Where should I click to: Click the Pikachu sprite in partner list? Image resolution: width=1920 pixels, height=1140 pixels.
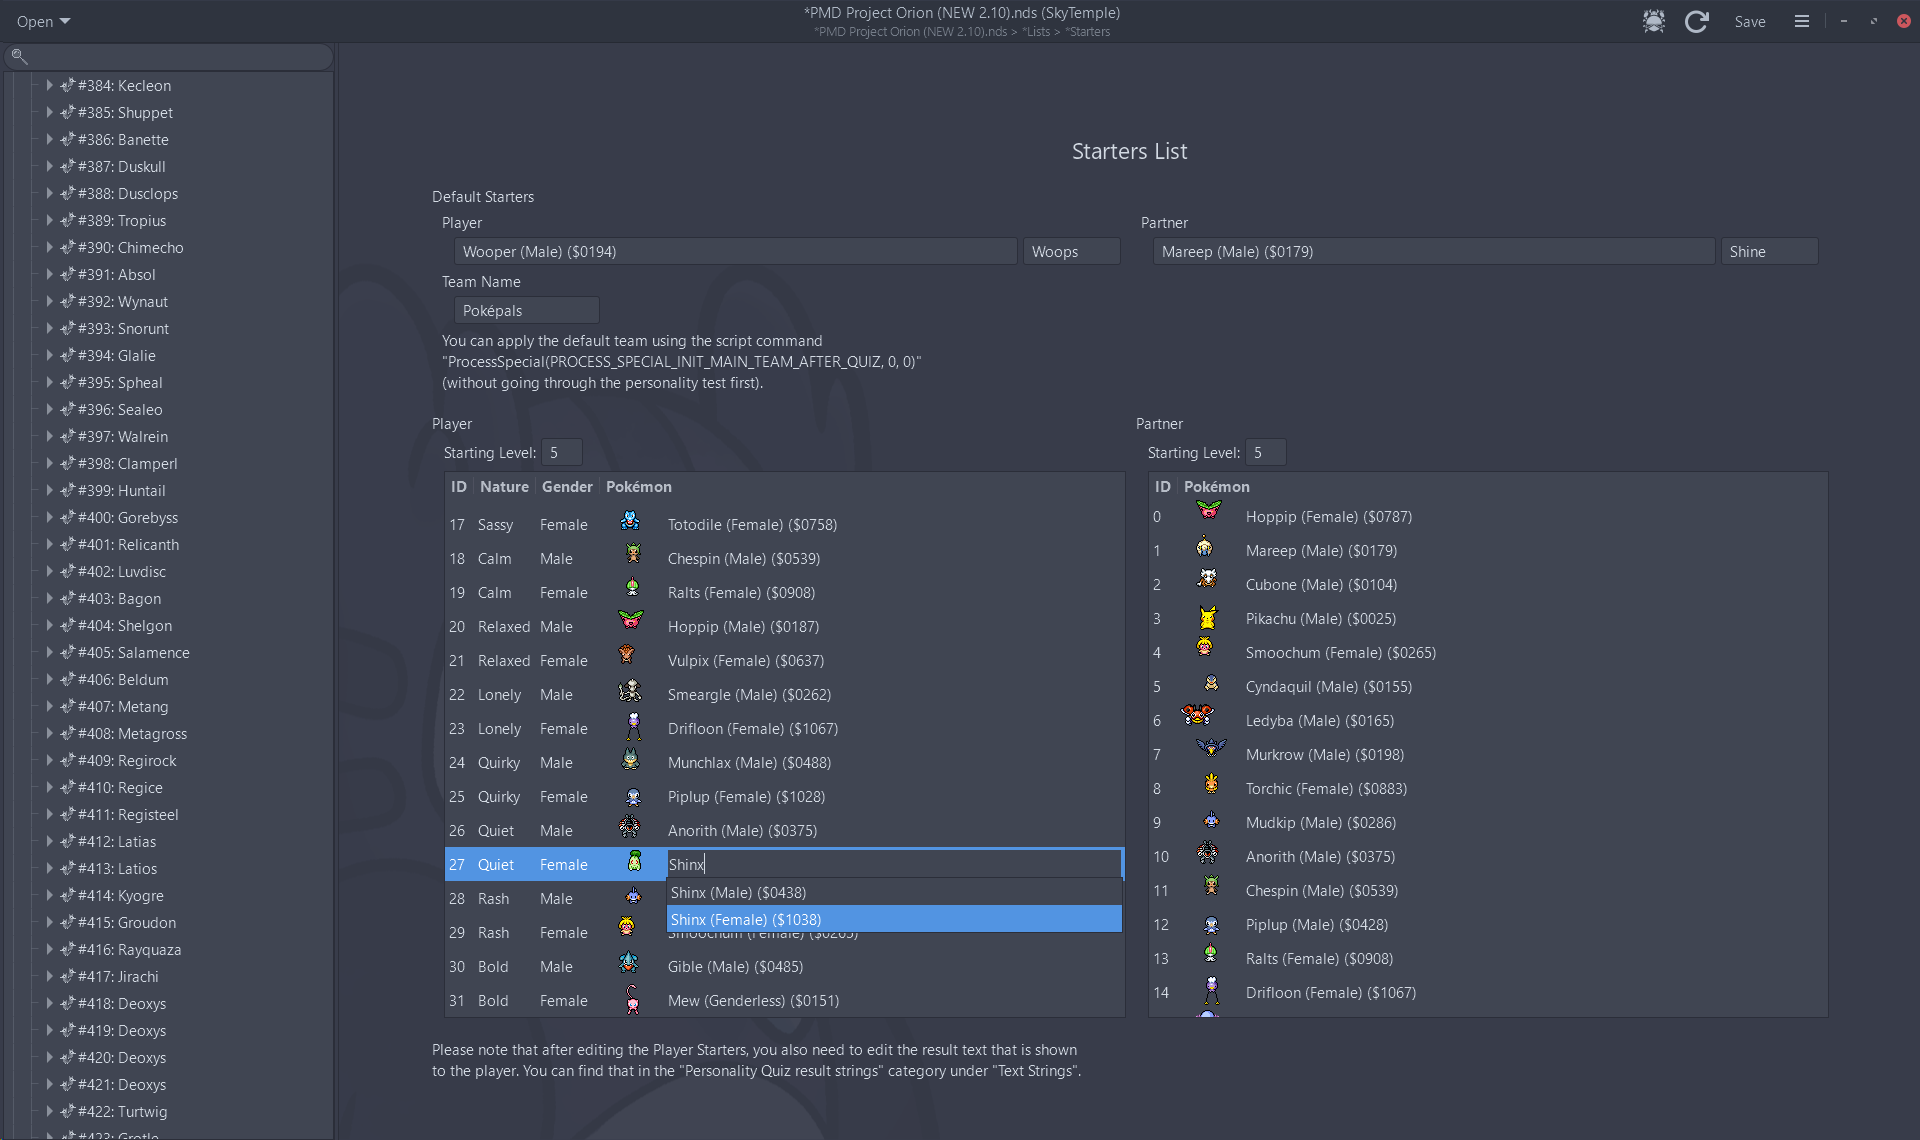tap(1208, 617)
